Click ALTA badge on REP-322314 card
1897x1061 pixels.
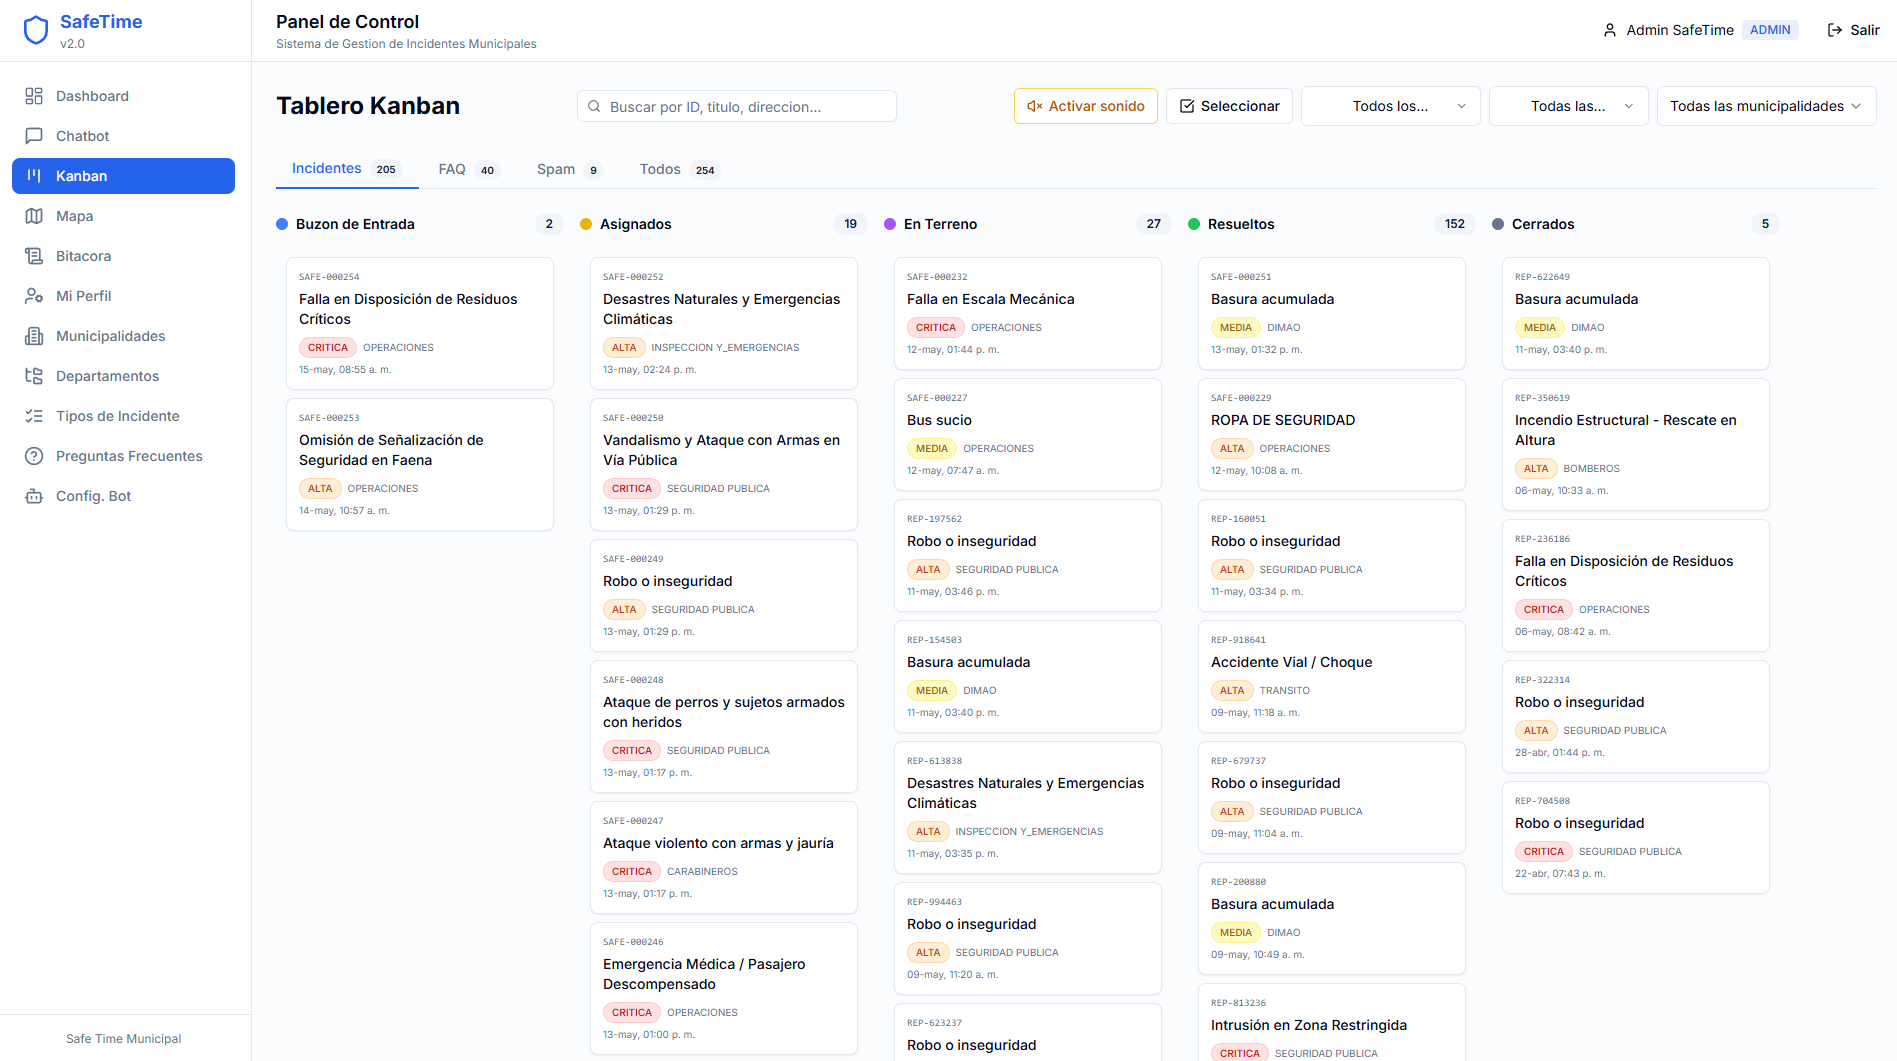point(1536,731)
